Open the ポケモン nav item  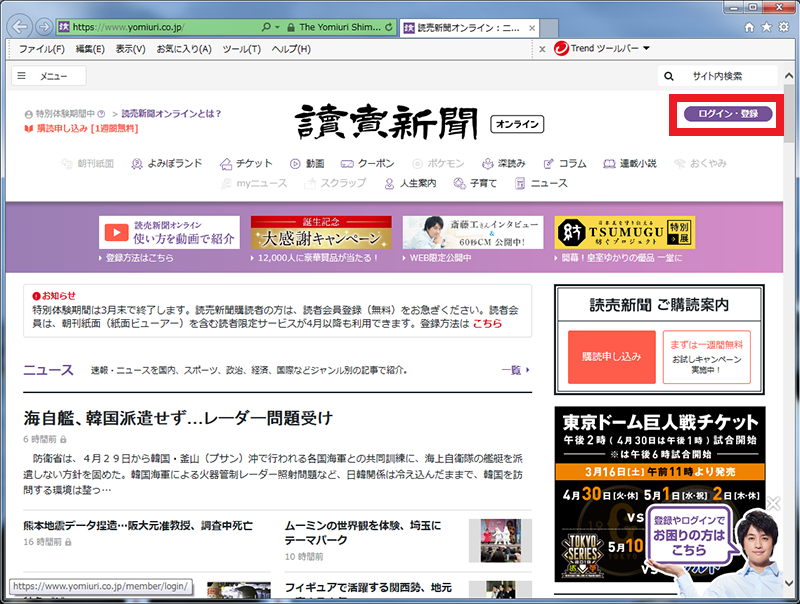(x=438, y=163)
